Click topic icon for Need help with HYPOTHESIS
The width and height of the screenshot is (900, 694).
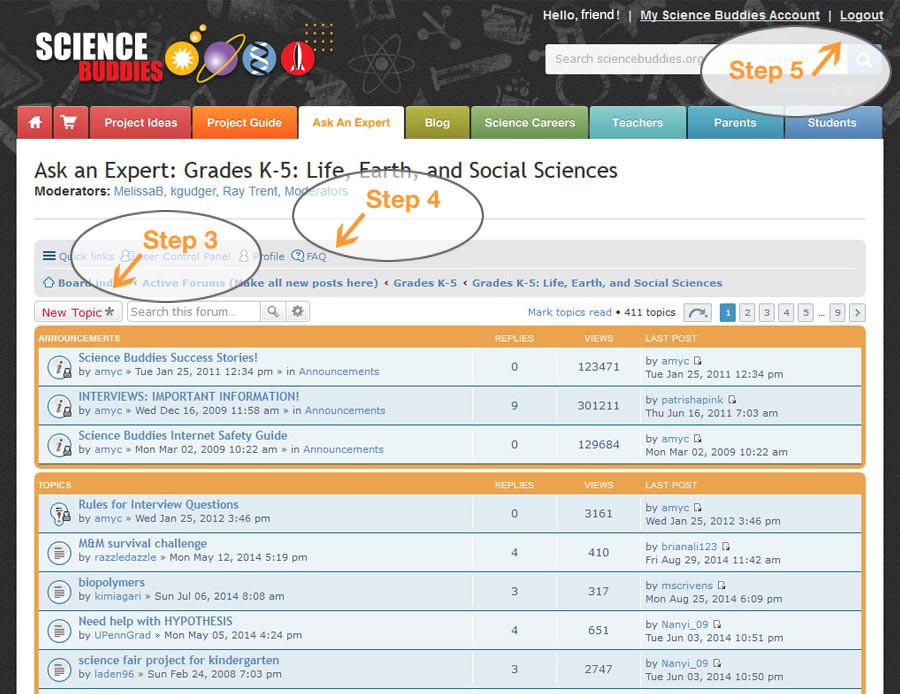click(59, 630)
